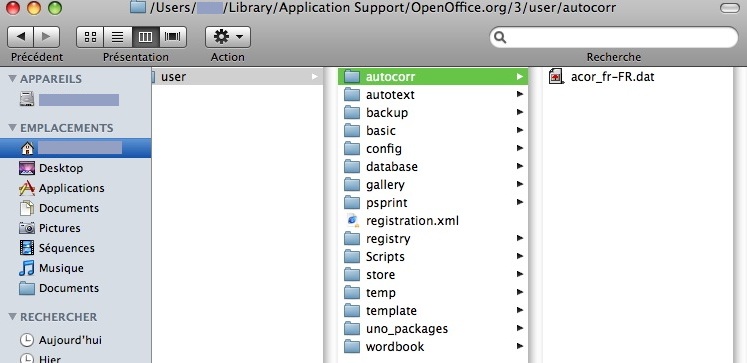The height and width of the screenshot is (363, 747).
Task: Go back with the Précédent left arrow
Action: click(x=20, y=37)
